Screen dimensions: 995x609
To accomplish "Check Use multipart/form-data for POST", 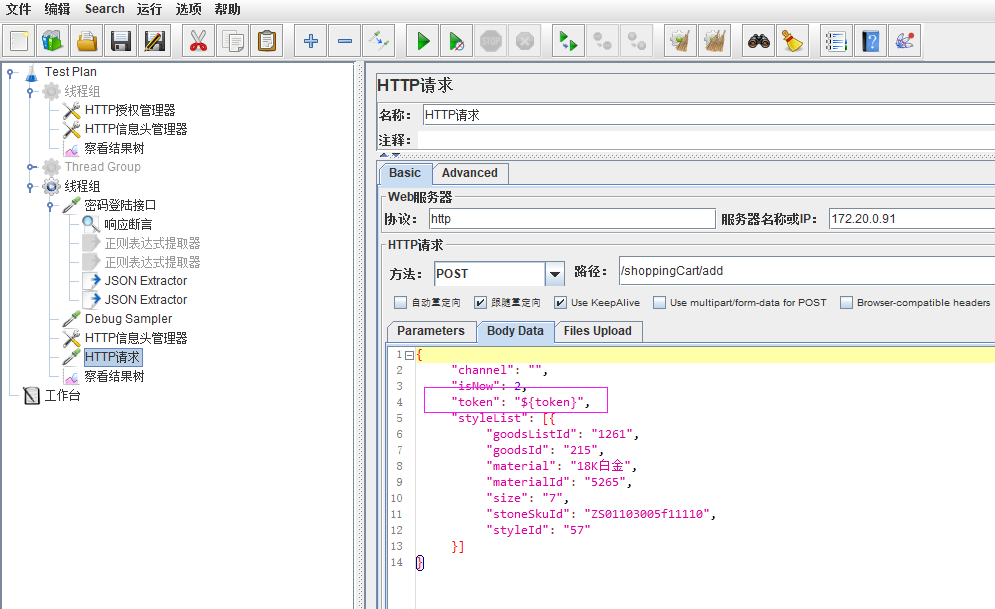I will [659, 302].
